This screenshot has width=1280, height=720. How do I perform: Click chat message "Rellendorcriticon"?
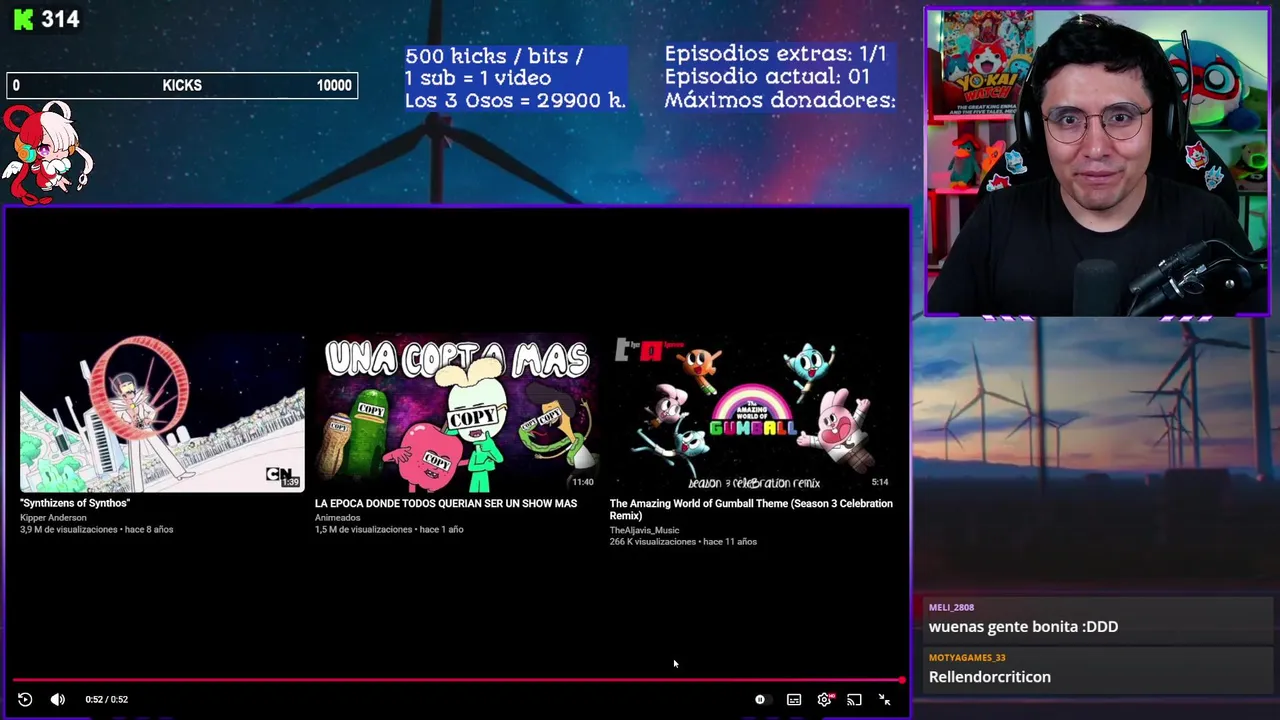coord(990,677)
